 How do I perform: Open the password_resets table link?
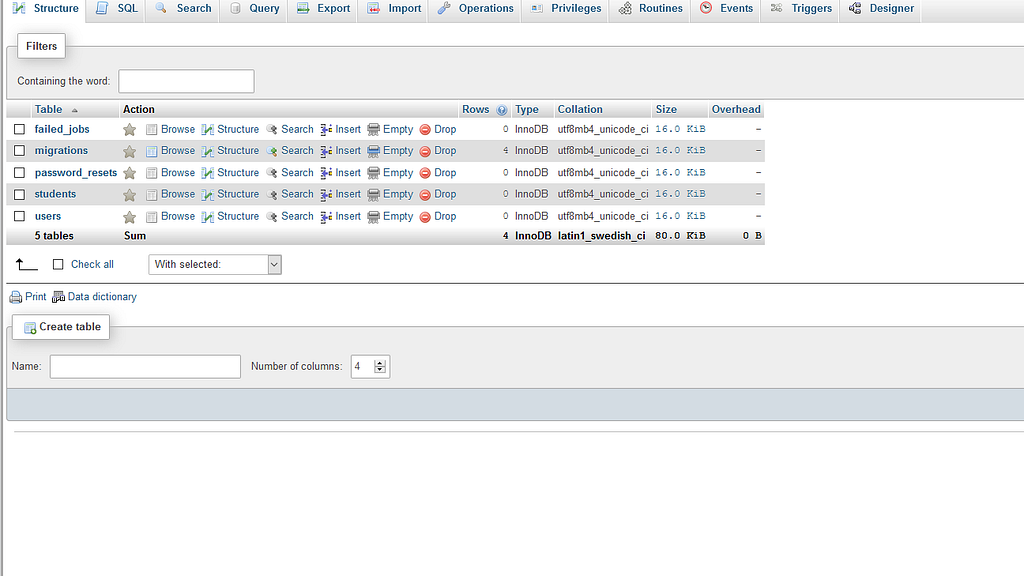pyautogui.click(x=76, y=173)
